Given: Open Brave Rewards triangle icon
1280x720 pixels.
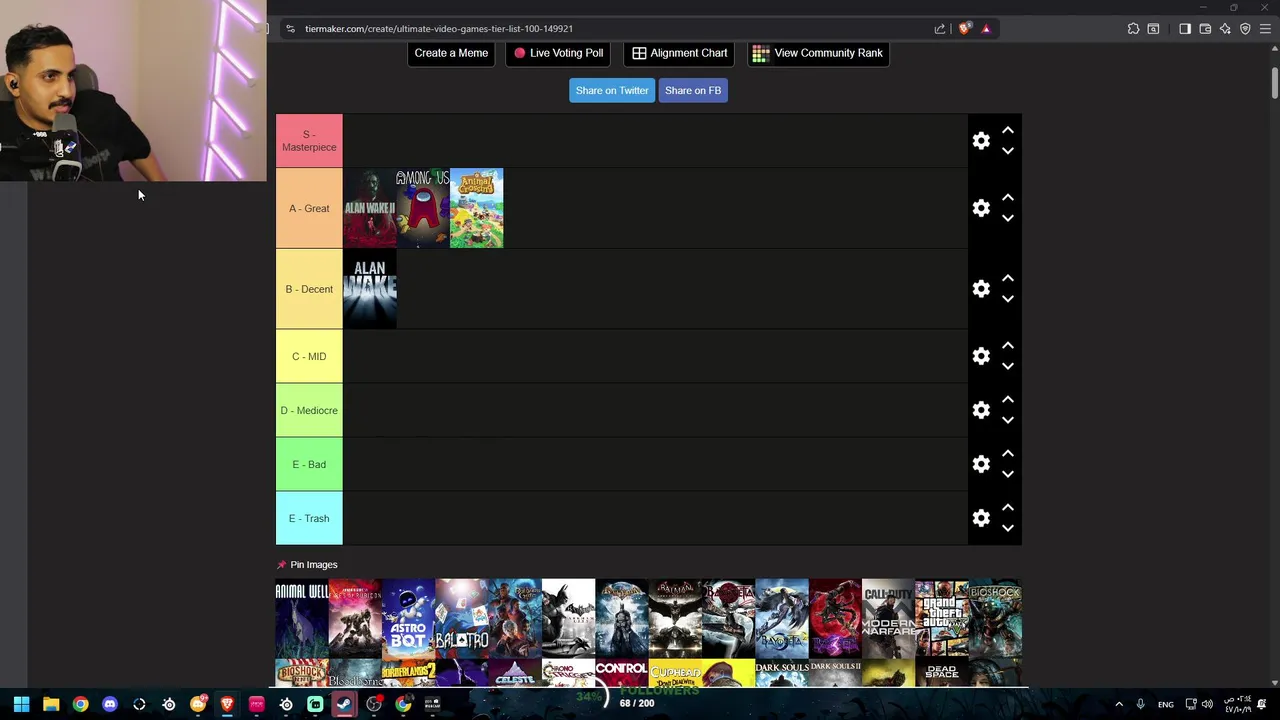Looking at the screenshot, I should pyautogui.click(x=986, y=29).
